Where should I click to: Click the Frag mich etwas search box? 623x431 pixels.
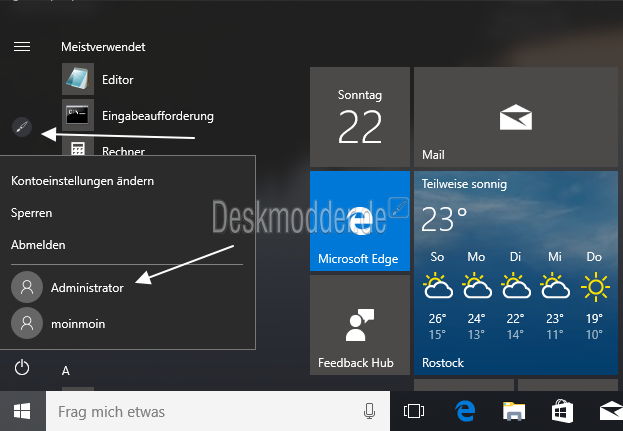pos(218,411)
